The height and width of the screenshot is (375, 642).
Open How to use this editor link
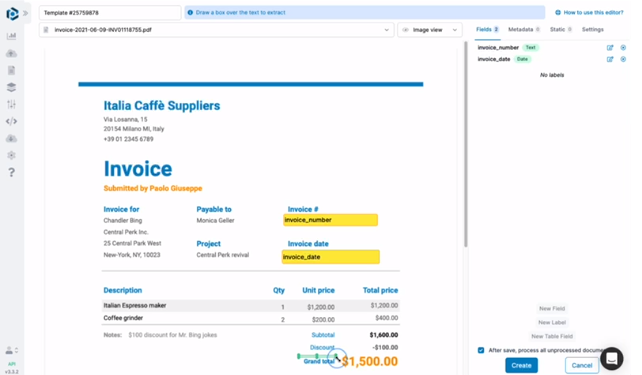[589, 13]
